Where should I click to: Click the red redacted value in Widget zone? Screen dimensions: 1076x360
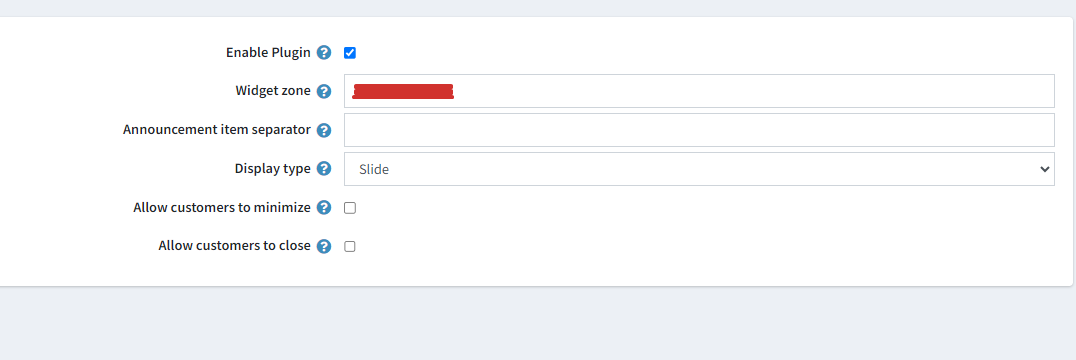point(403,92)
